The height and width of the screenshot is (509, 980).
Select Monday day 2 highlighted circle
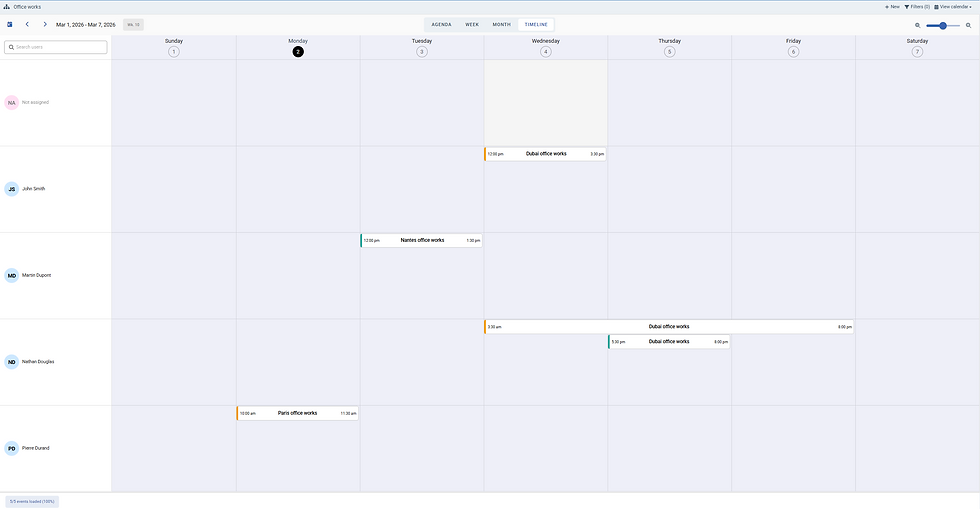[x=298, y=52]
